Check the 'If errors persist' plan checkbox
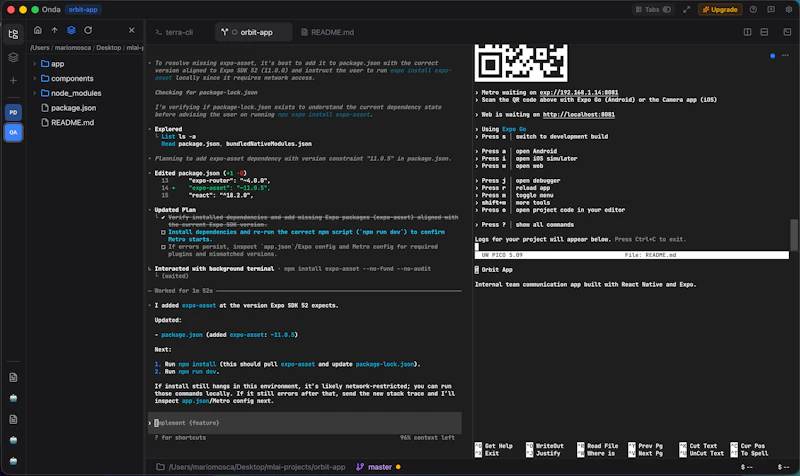The image size is (800, 476). [163, 247]
